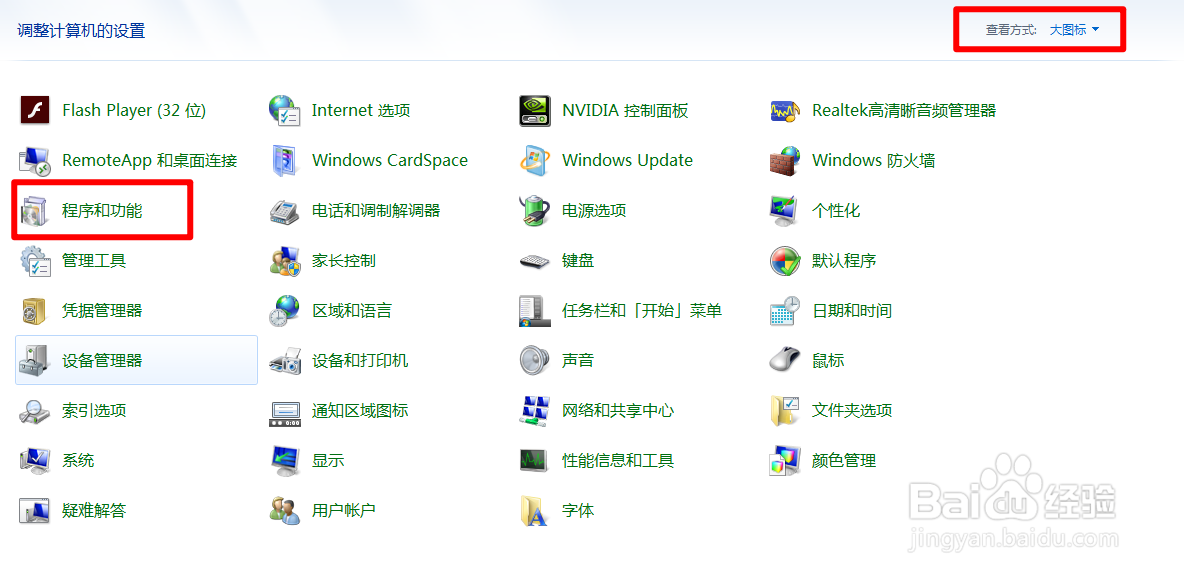Click the 文件夹选项 folder icon
The height and width of the screenshot is (579, 1184).
pos(785,410)
